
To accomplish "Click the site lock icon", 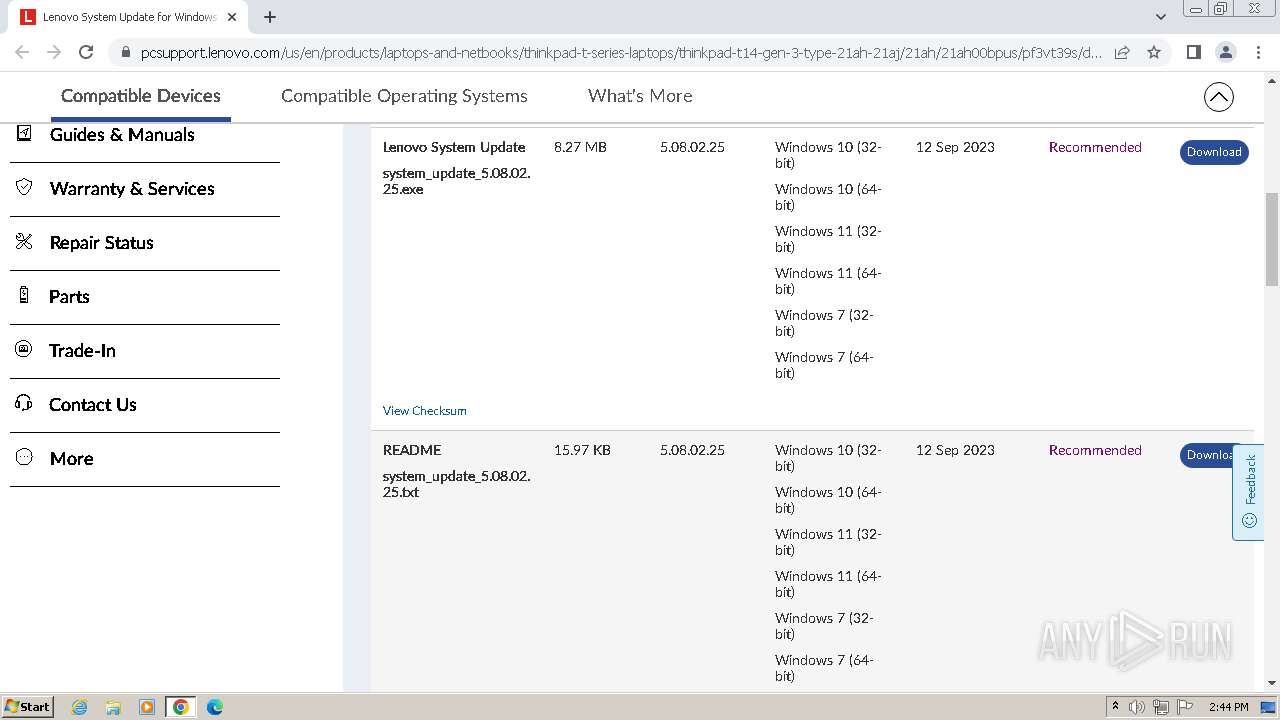I will click(125, 52).
